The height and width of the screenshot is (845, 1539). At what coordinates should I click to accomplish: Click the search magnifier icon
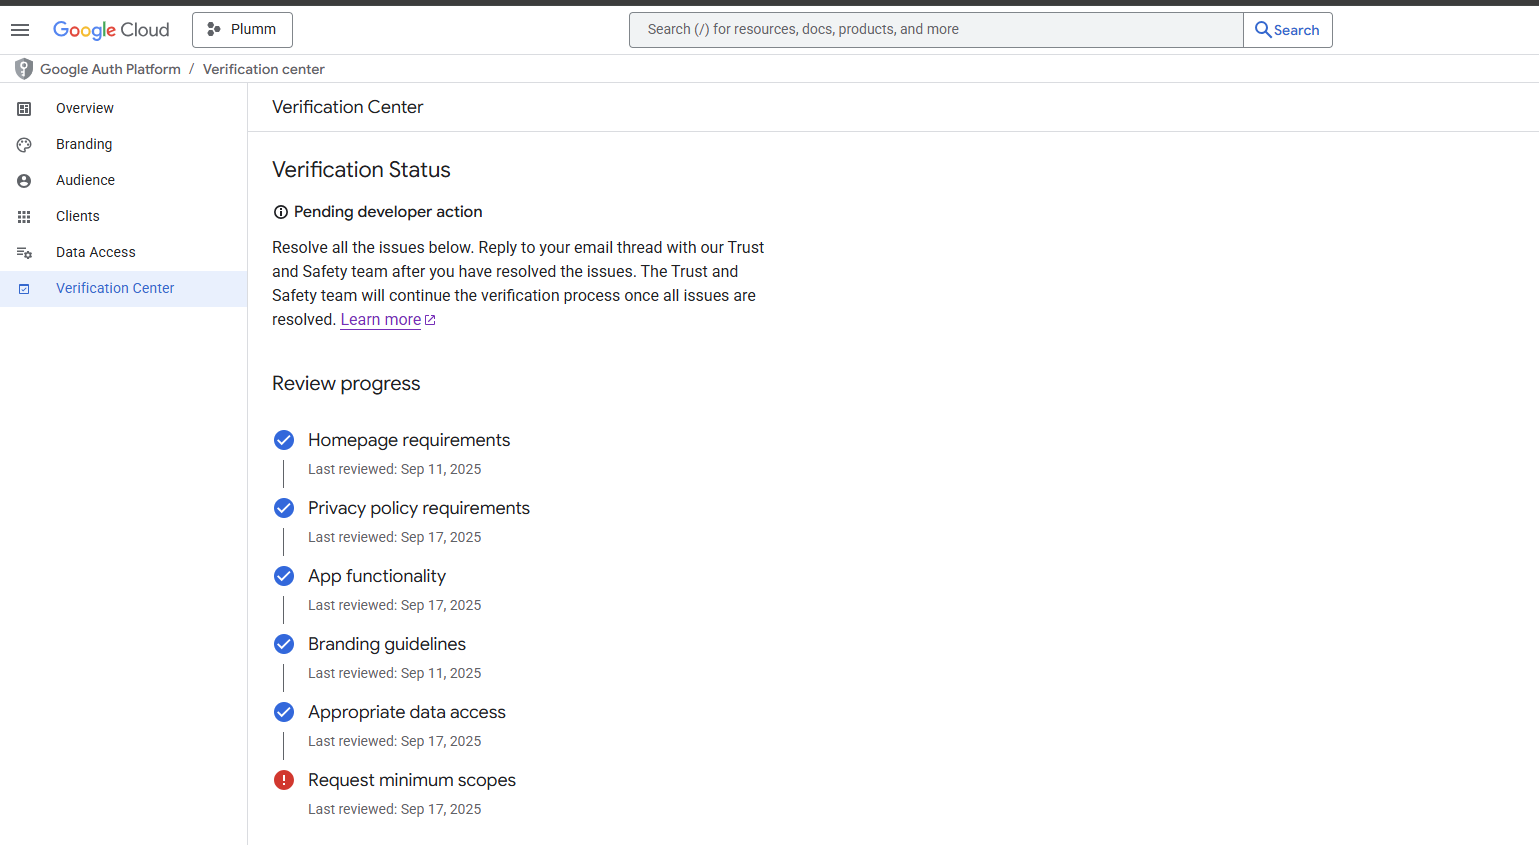1263,30
